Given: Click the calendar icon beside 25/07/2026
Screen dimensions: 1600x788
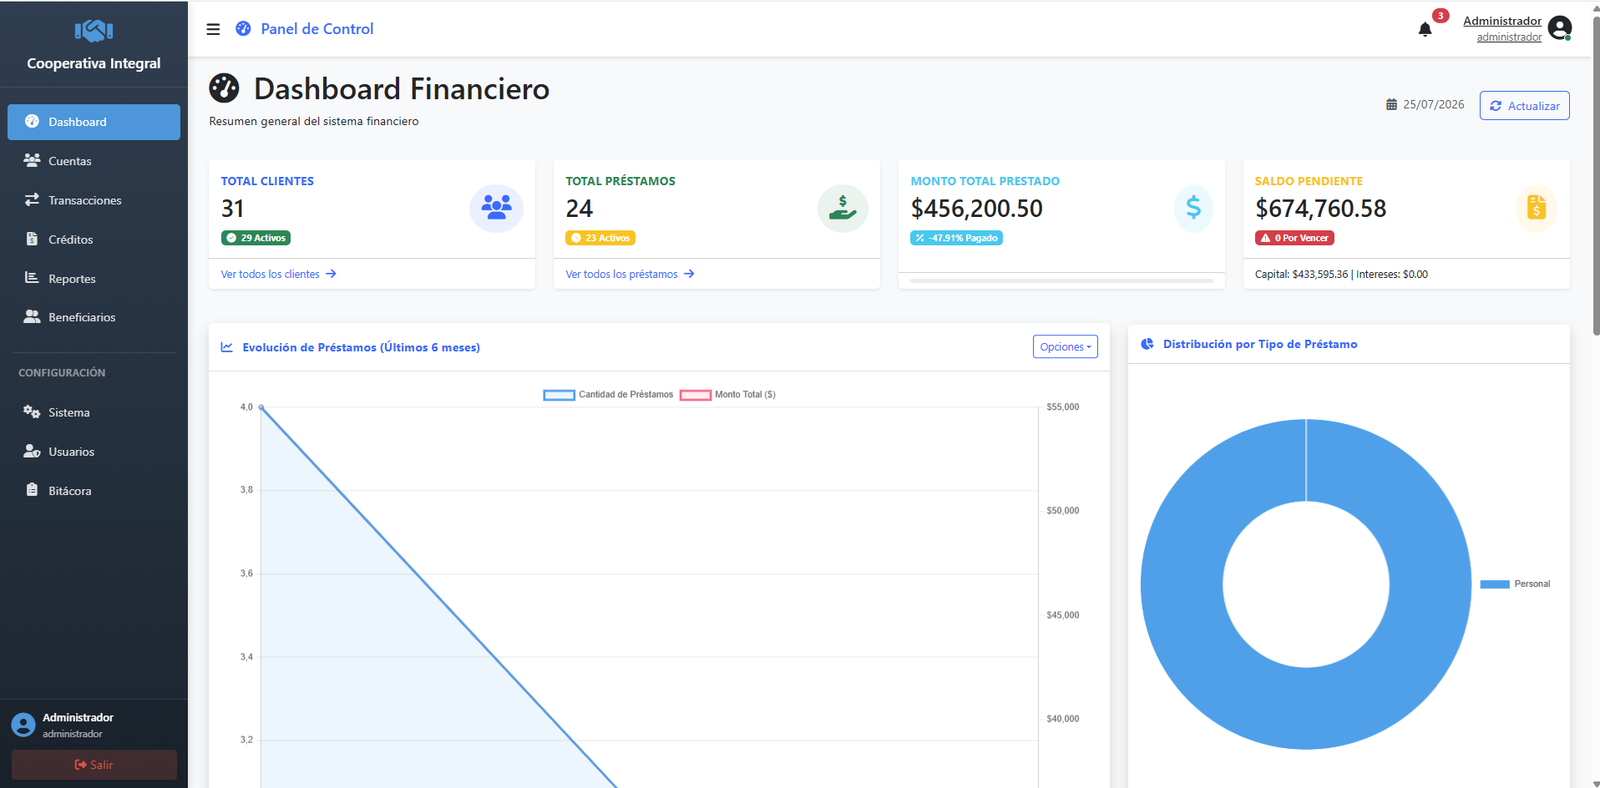Looking at the screenshot, I should [1391, 104].
